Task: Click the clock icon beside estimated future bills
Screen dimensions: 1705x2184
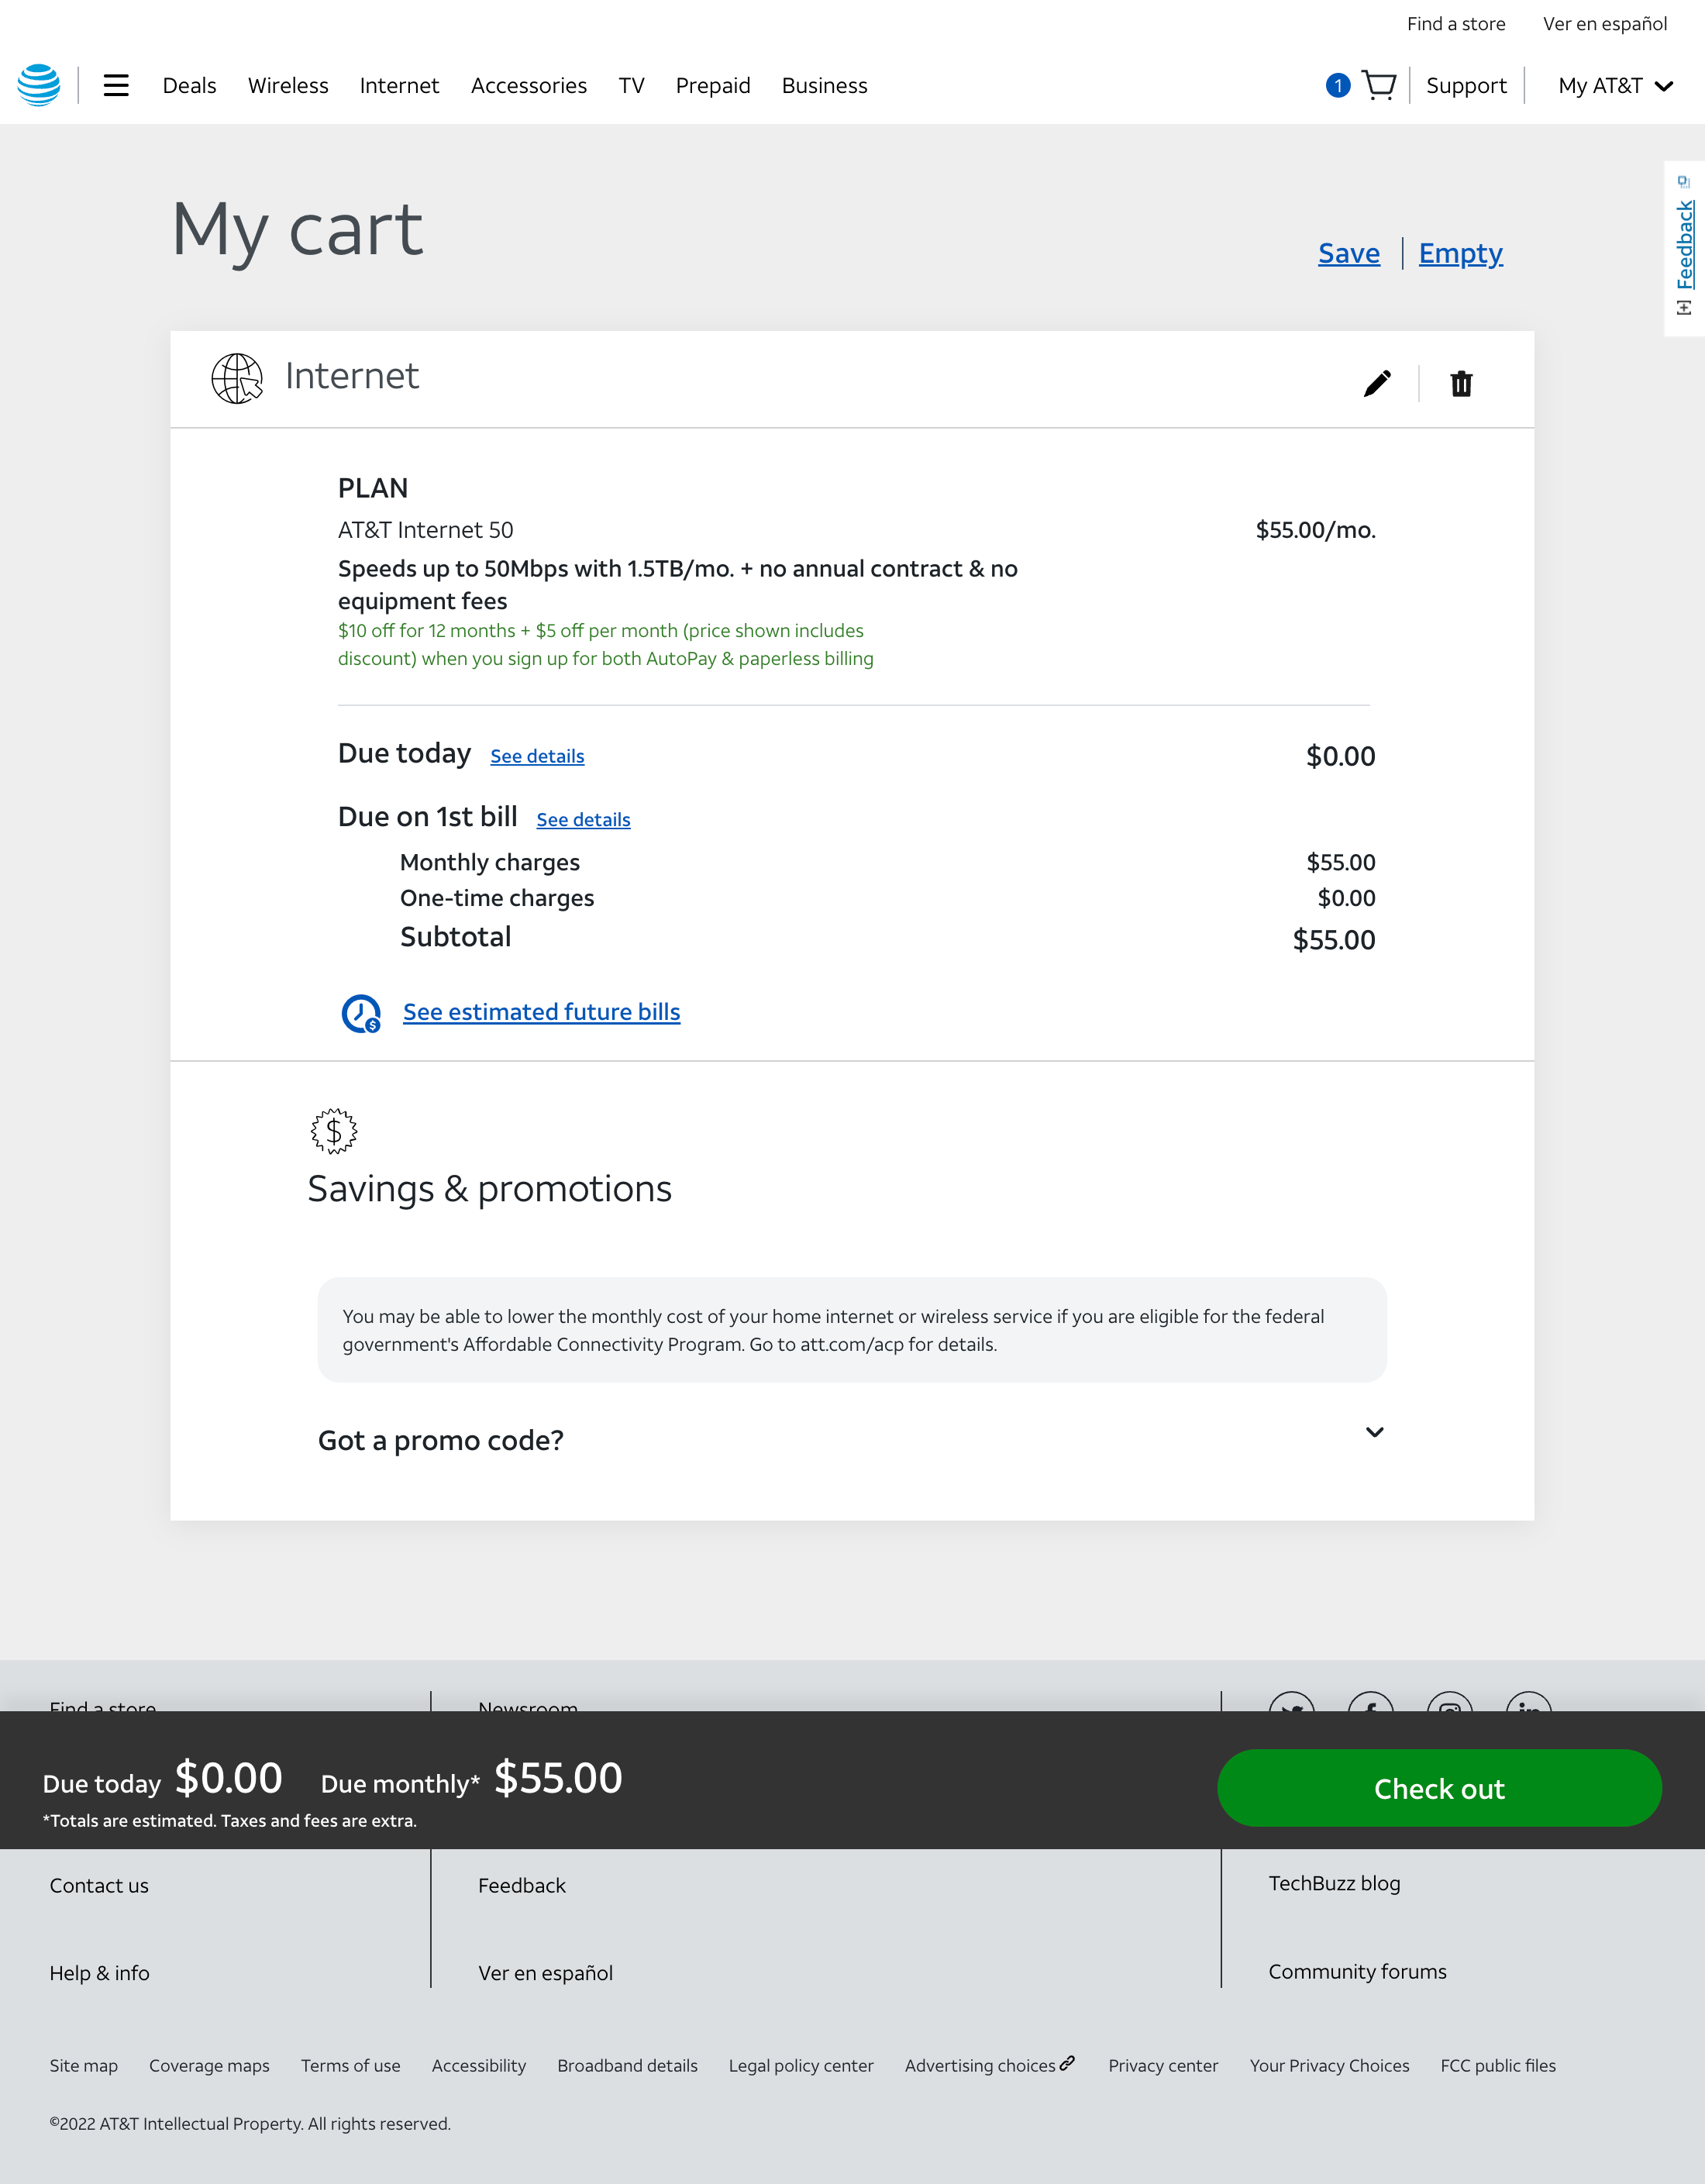Action: point(360,1012)
